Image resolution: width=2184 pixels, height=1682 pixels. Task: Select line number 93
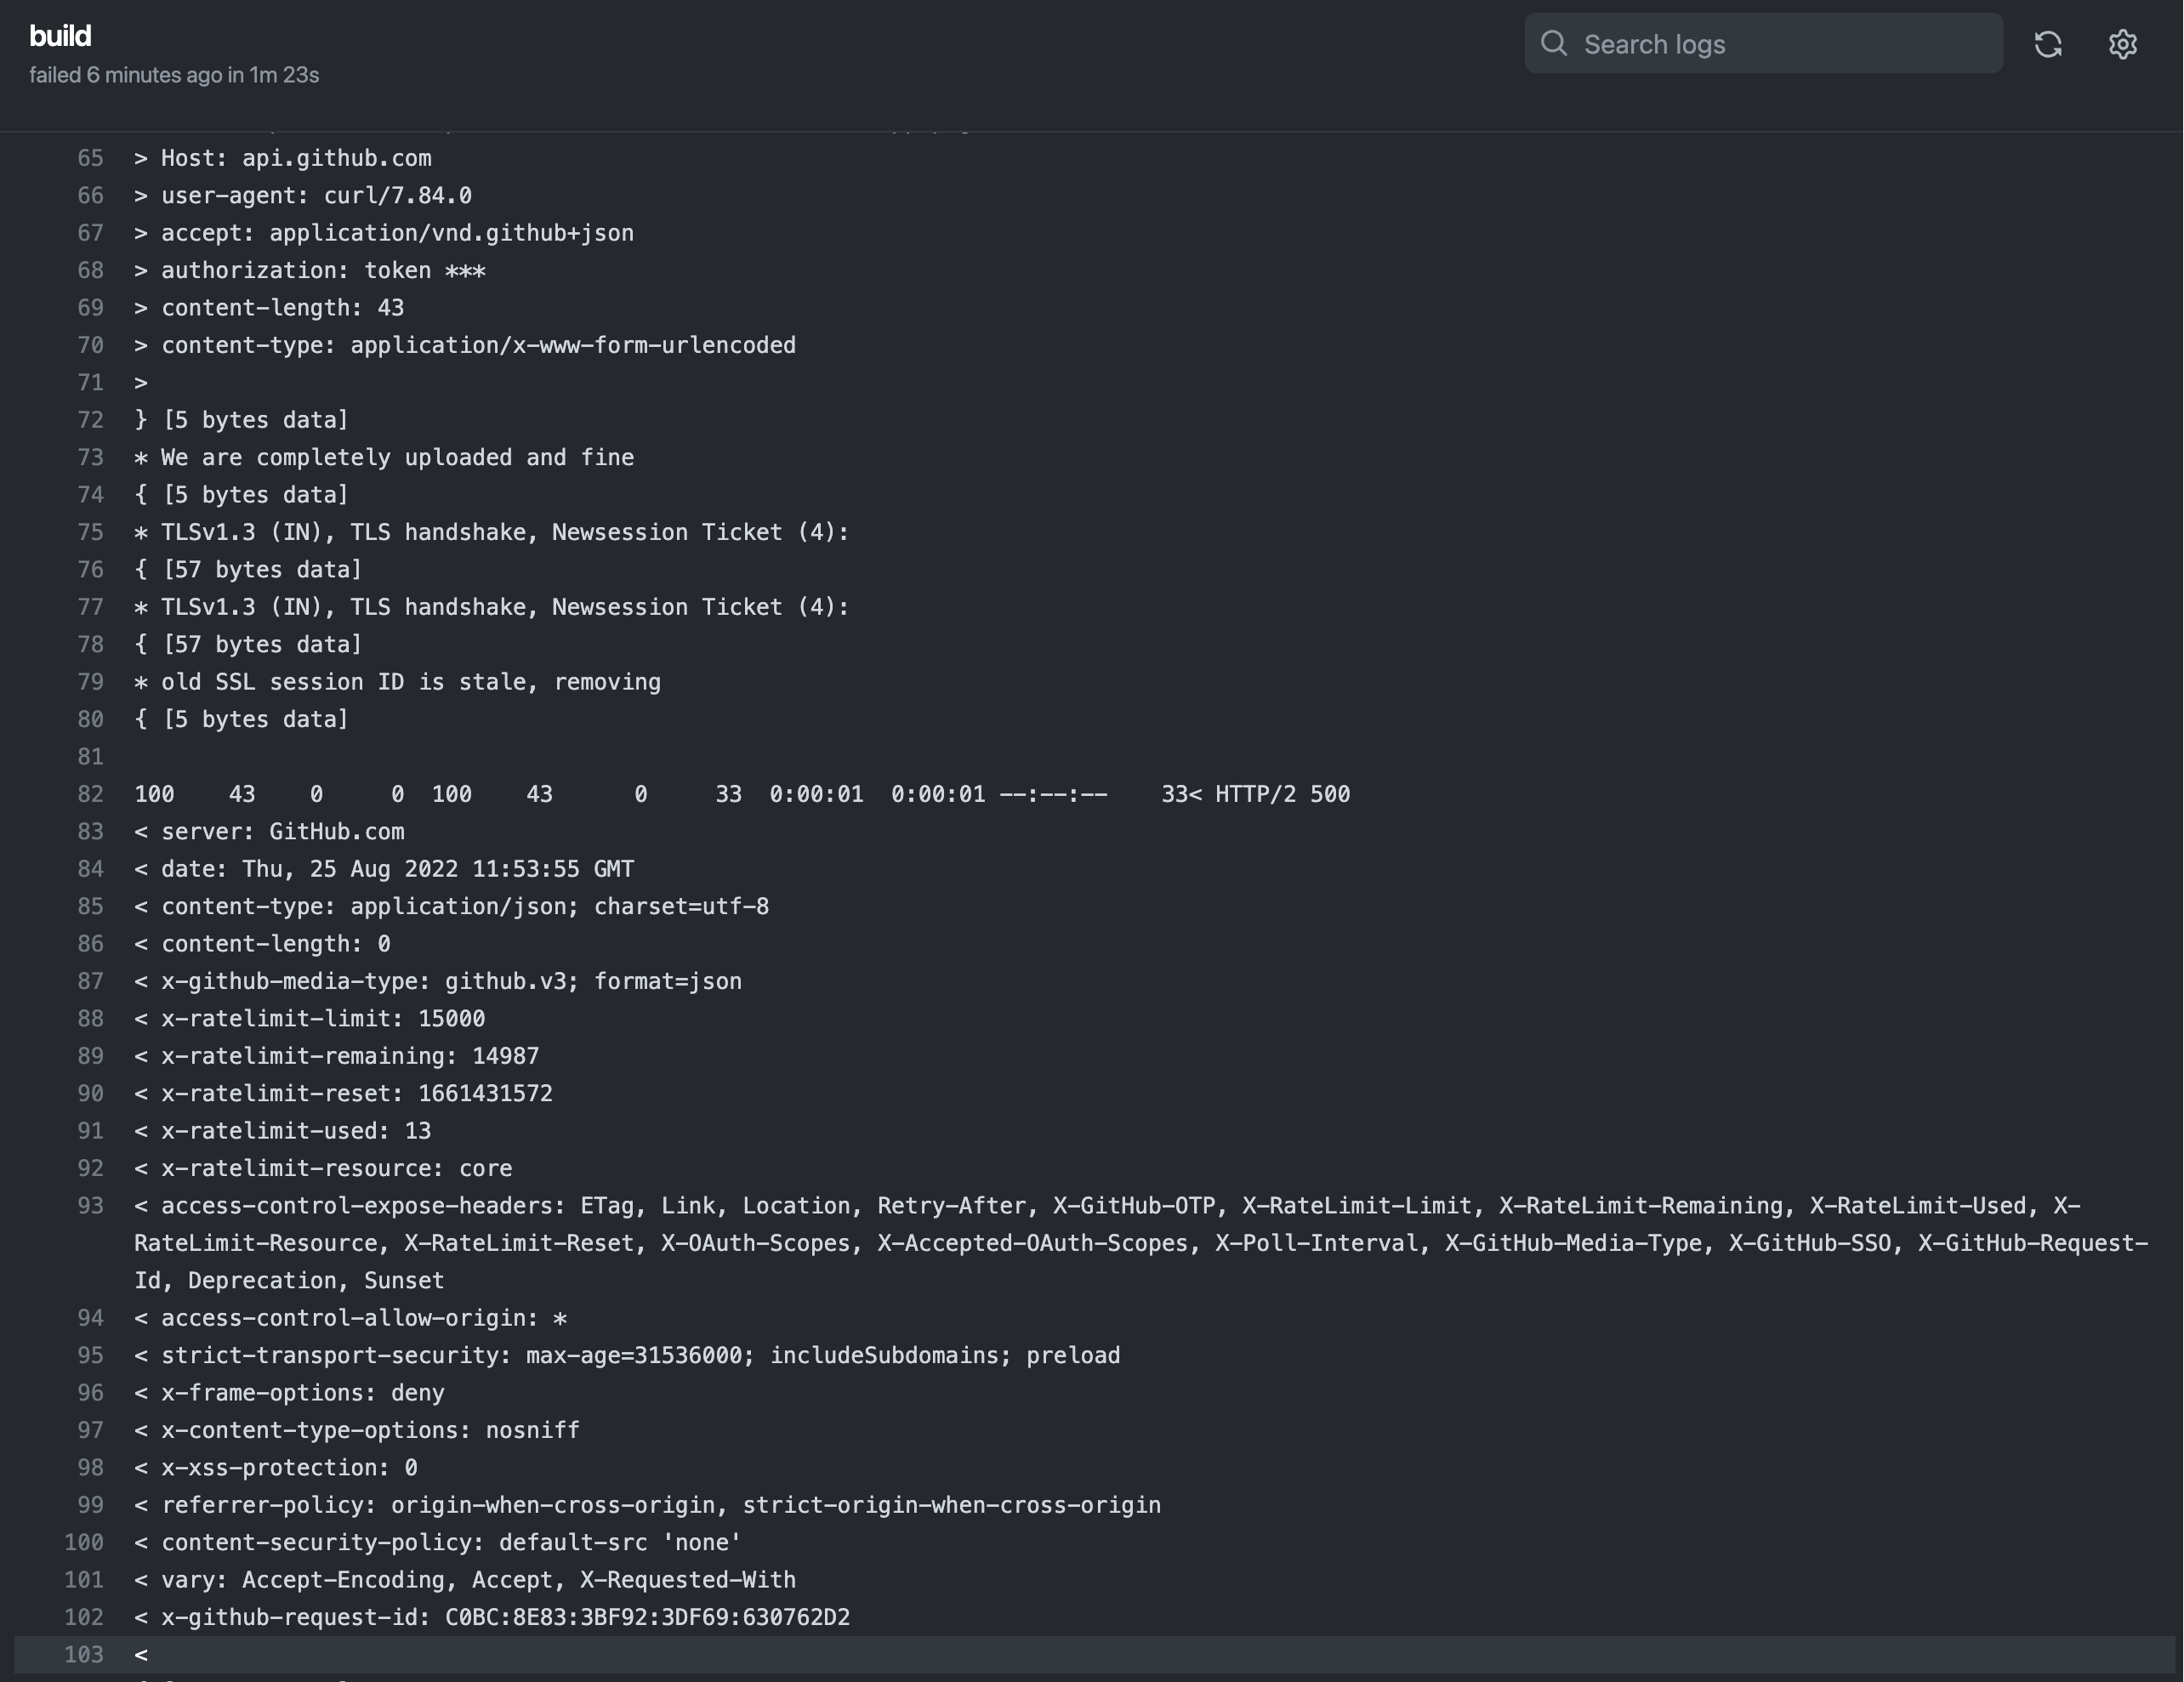click(x=90, y=1206)
